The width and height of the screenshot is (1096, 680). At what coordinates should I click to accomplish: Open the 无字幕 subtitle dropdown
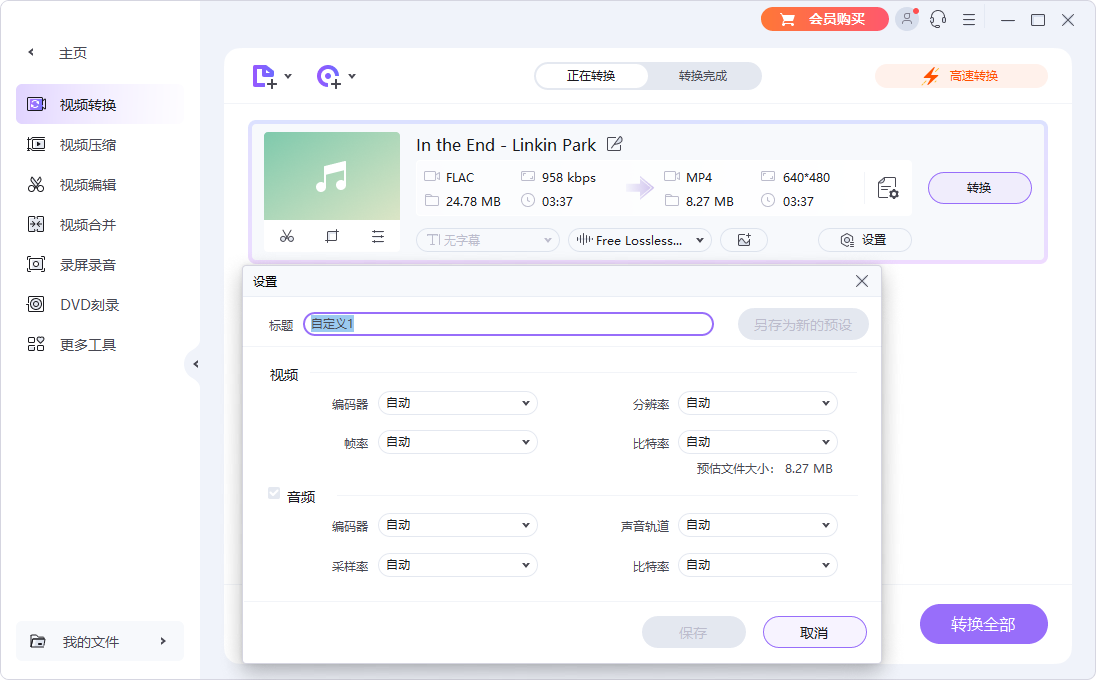pos(487,240)
